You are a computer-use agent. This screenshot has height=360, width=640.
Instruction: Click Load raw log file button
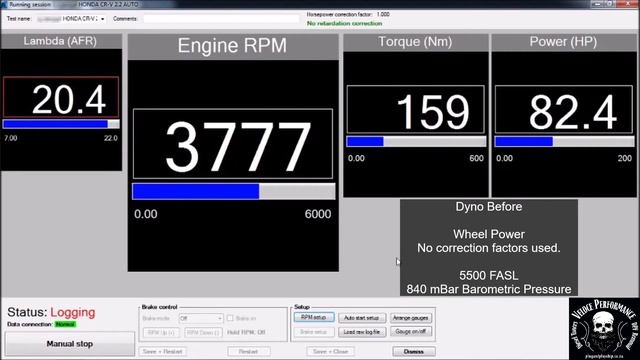(362, 332)
